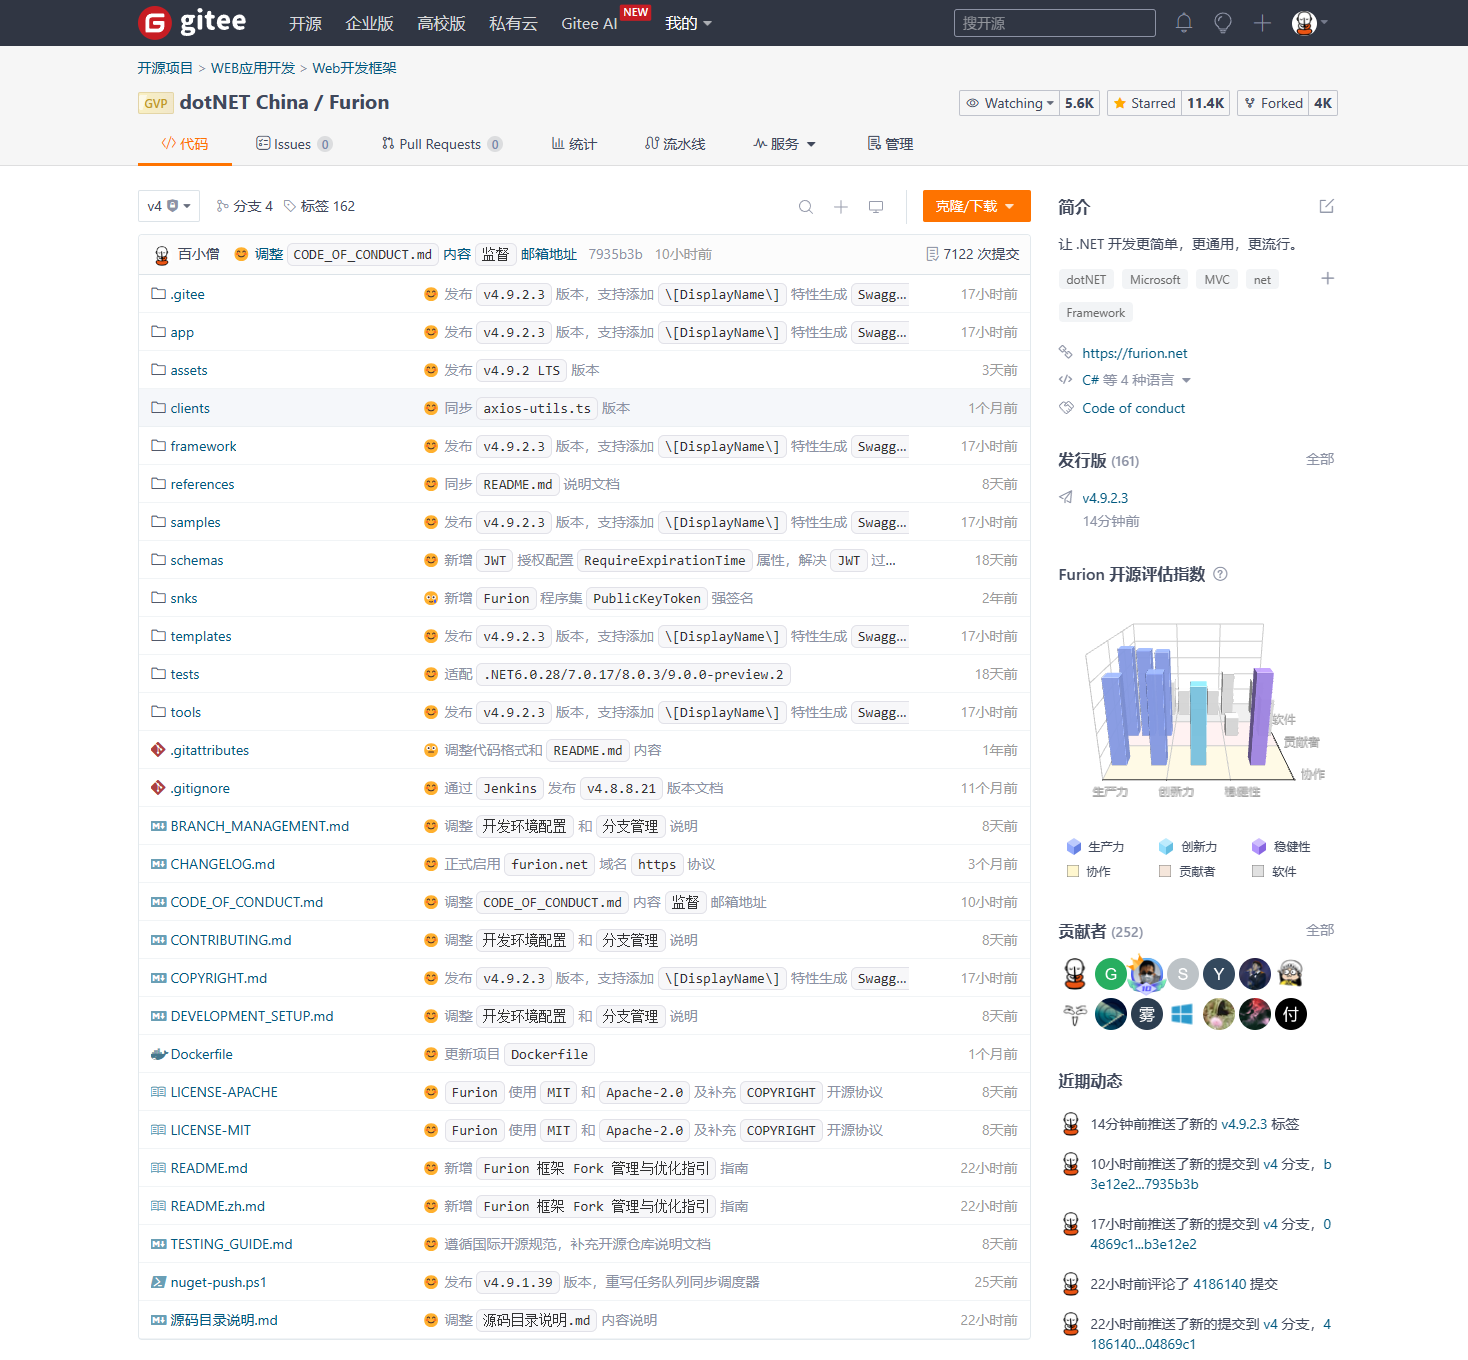1468x1360 pixels.
Task: Open the 统计 tab
Action: click(x=574, y=144)
